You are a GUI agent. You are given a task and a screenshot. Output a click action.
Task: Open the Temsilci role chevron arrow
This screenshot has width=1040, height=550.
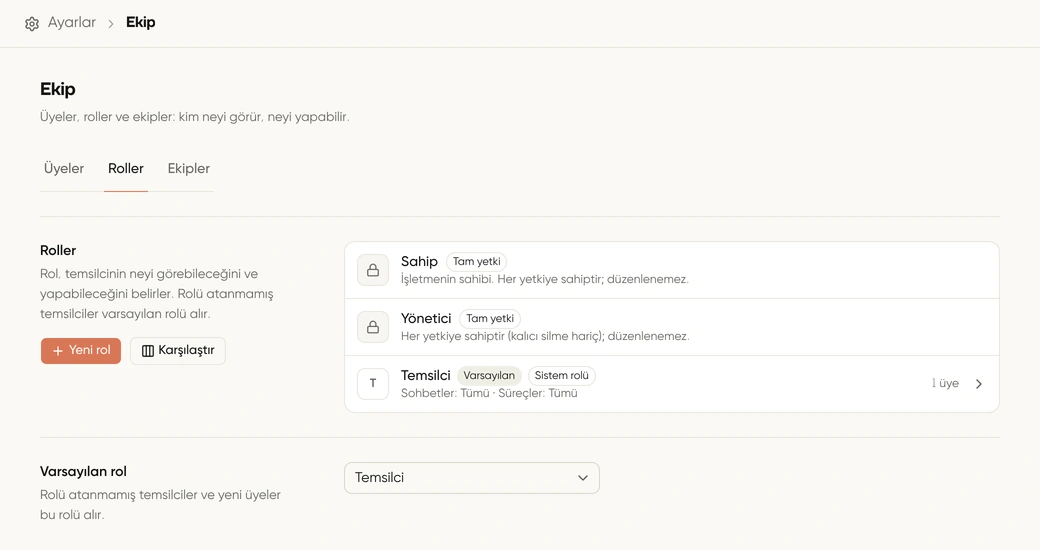pos(979,383)
